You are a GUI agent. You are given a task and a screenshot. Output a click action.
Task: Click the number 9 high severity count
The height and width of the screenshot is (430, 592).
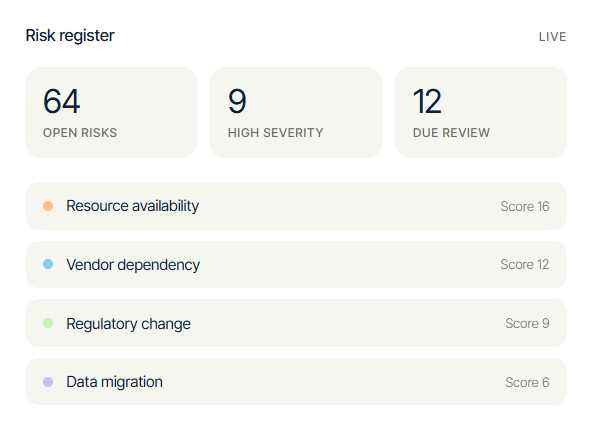(x=237, y=101)
